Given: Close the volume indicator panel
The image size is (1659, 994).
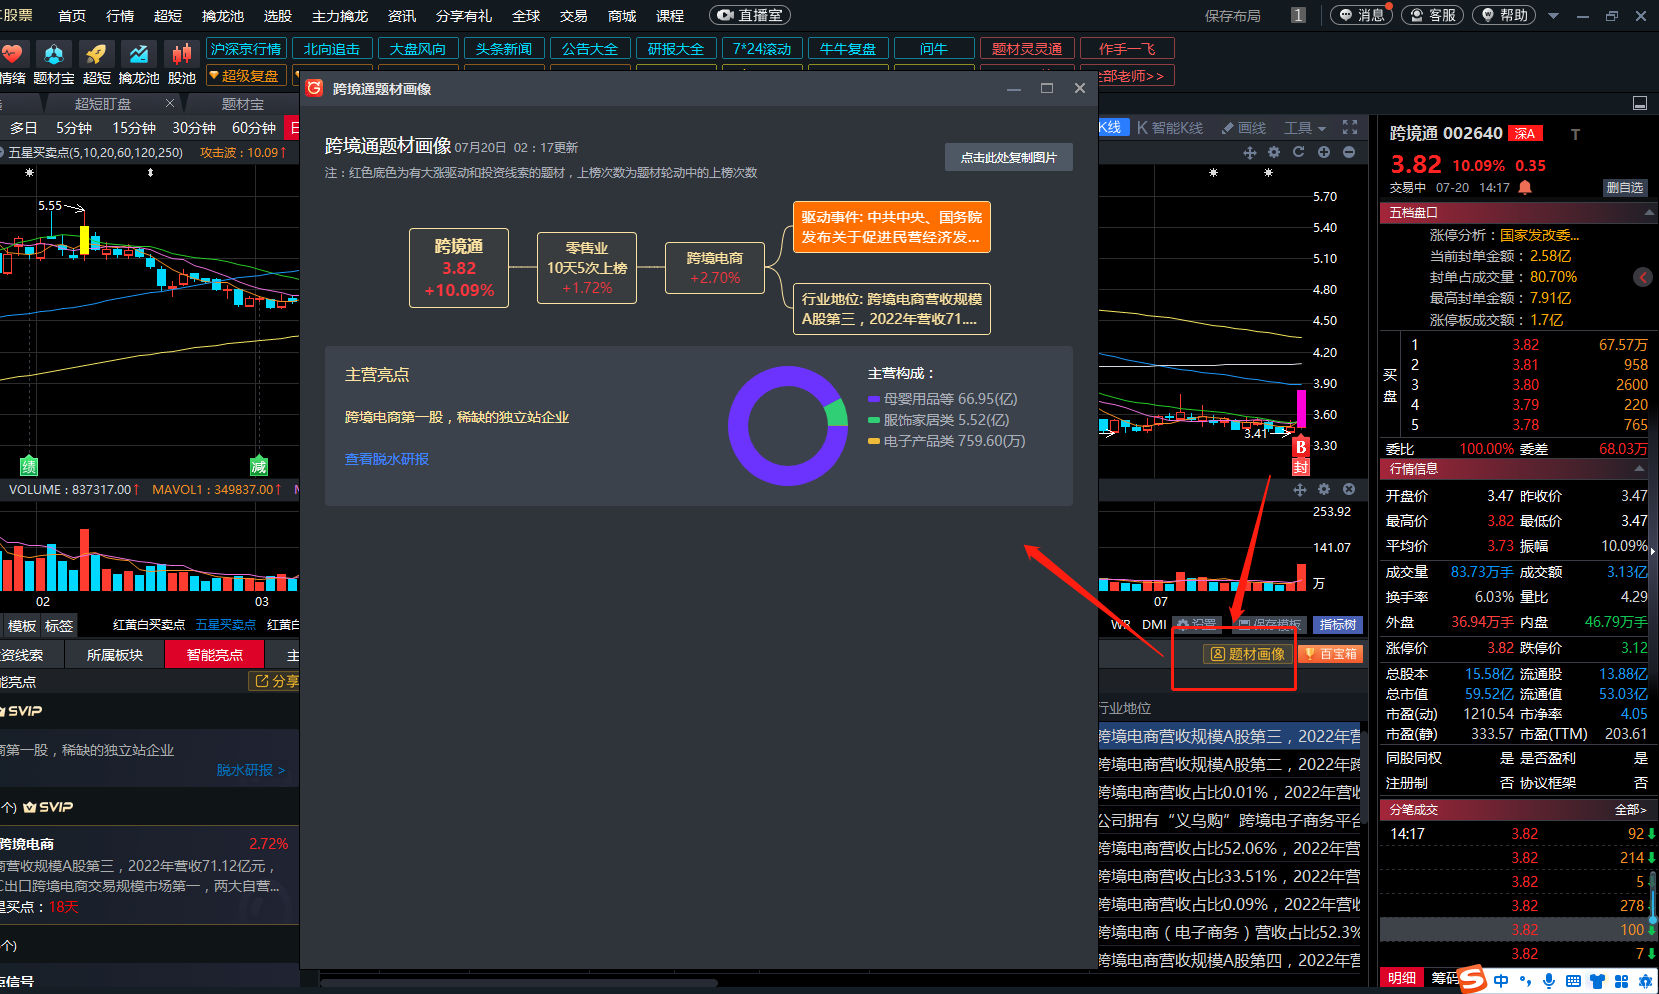Looking at the screenshot, I should coord(1349,489).
